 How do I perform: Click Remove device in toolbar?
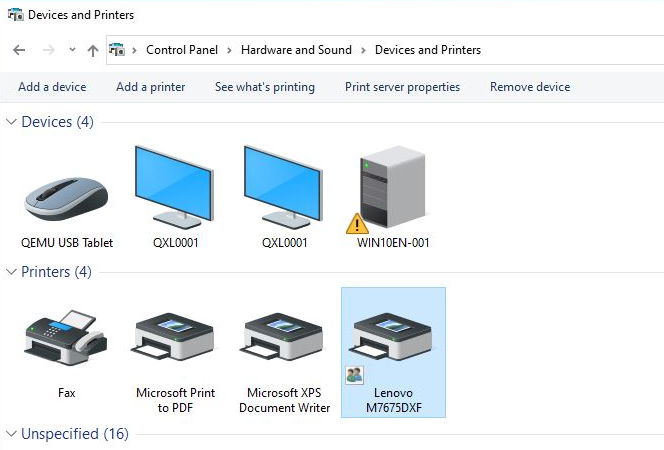(530, 87)
